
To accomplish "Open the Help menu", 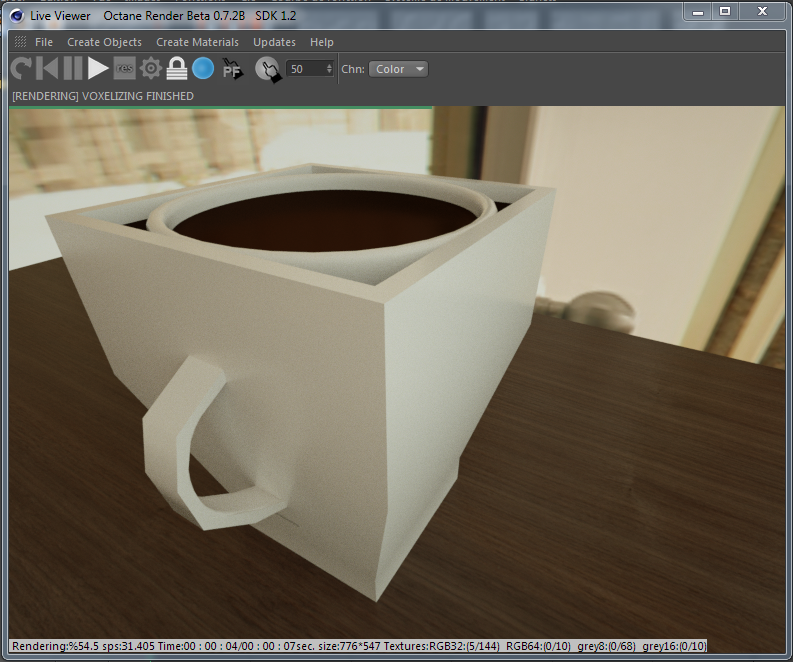I will [322, 42].
